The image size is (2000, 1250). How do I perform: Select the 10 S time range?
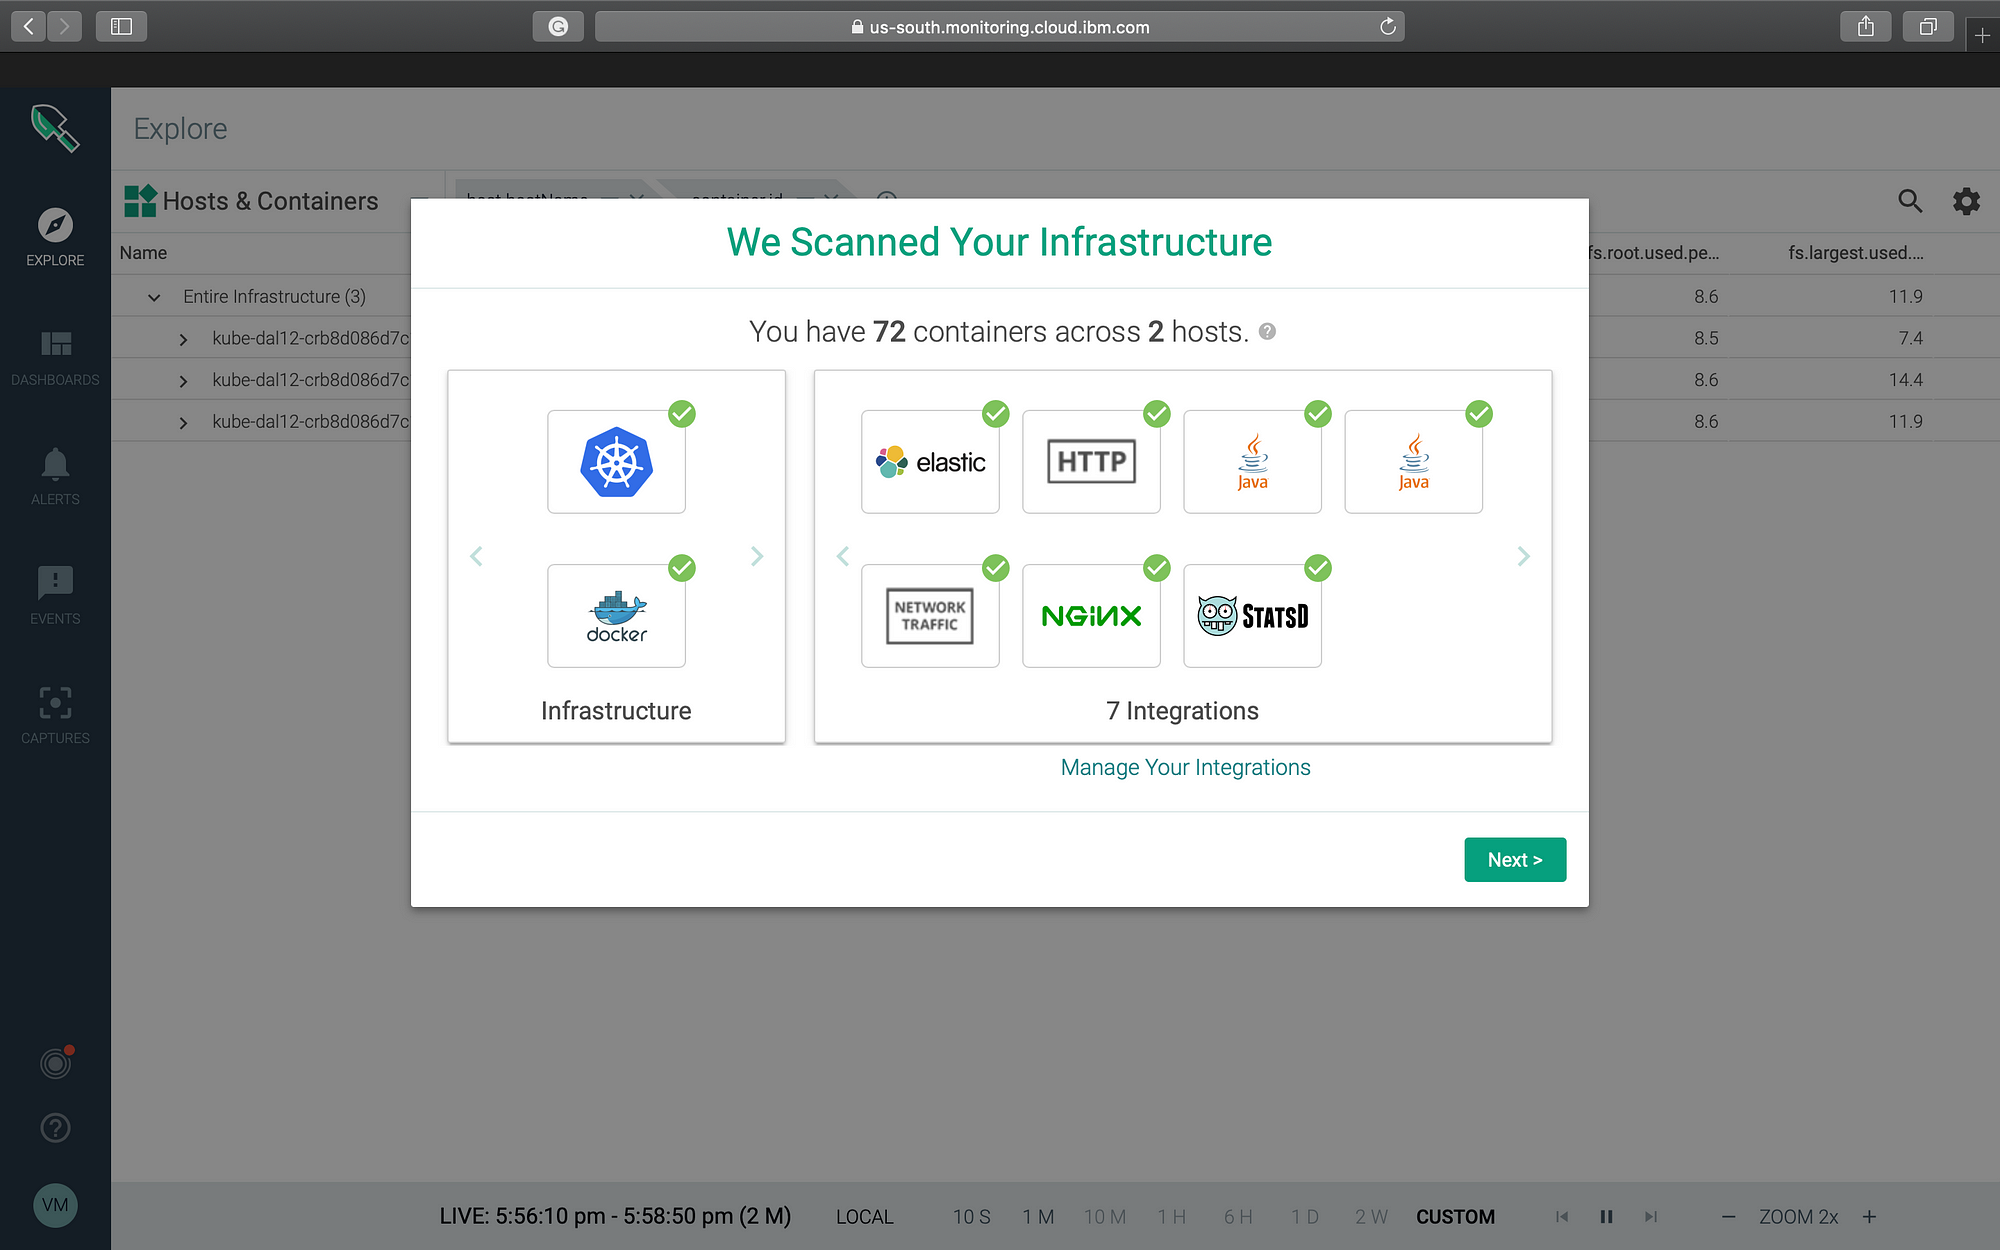point(971,1217)
